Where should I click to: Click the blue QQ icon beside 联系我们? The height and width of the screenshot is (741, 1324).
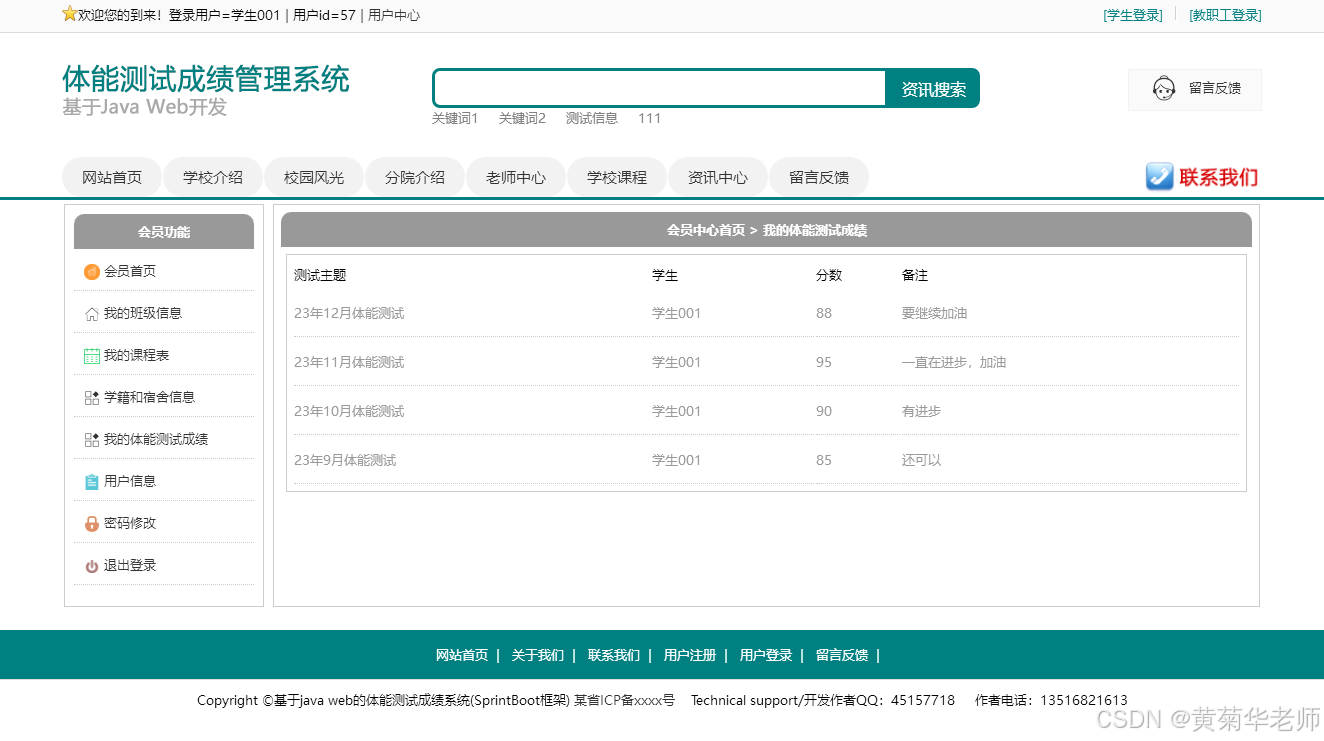[x=1159, y=176]
